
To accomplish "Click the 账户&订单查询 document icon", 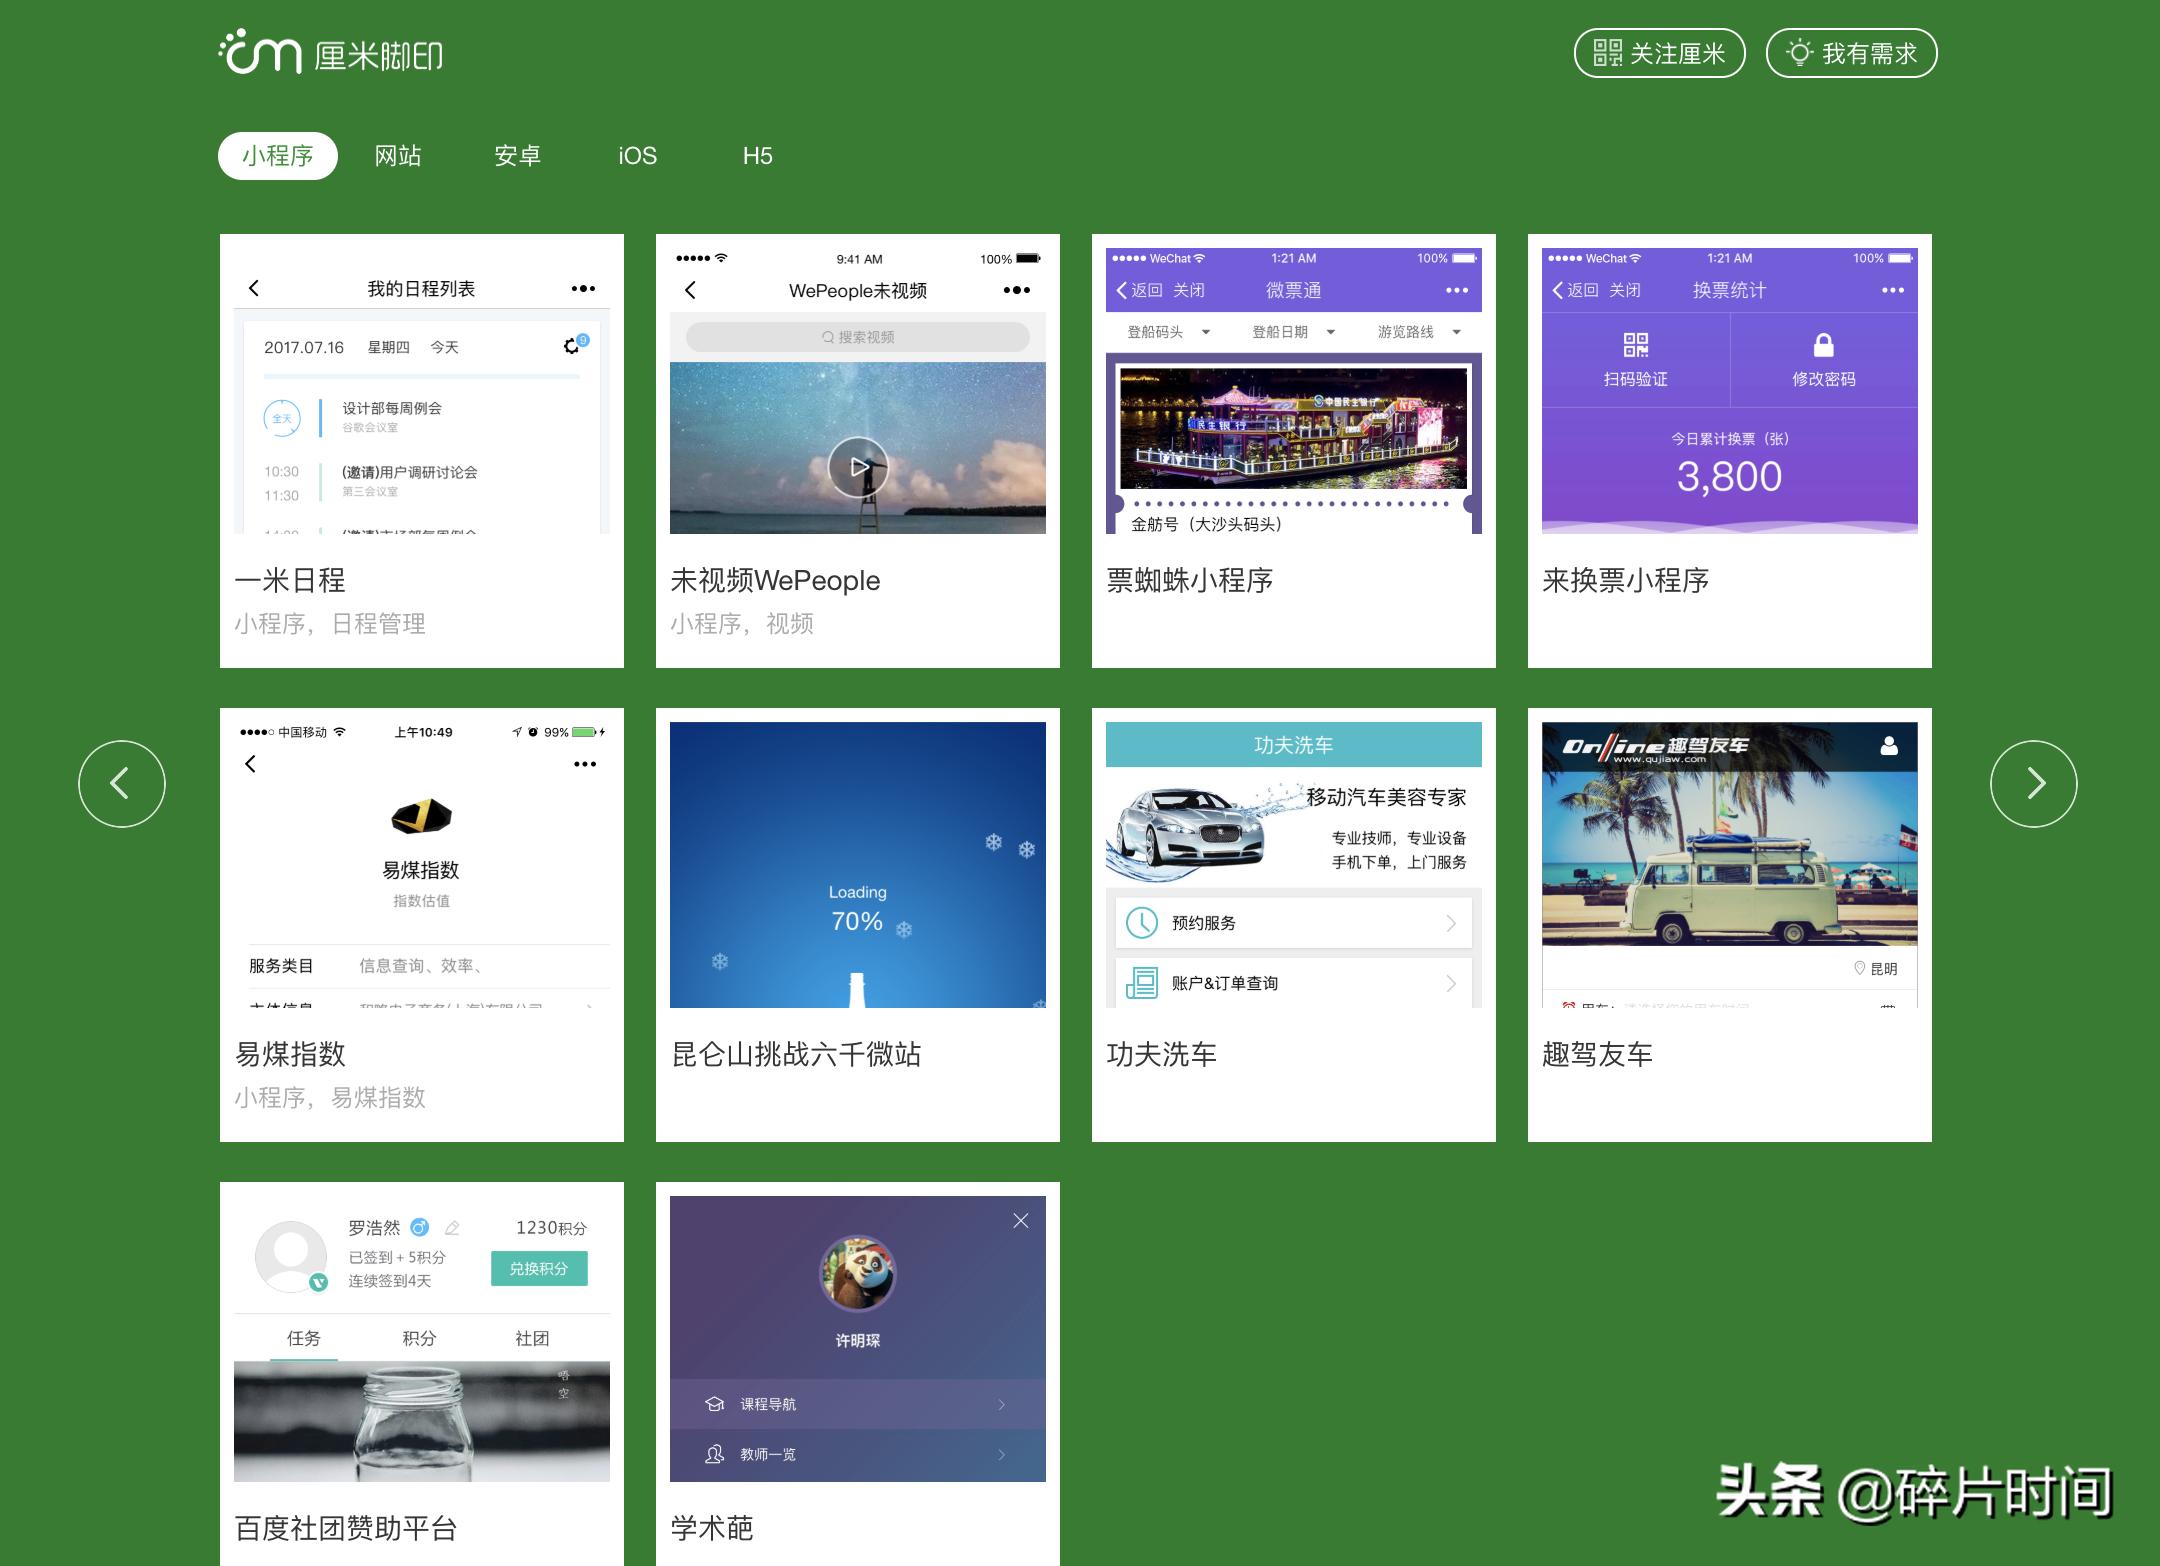I will click(x=1140, y=982).
